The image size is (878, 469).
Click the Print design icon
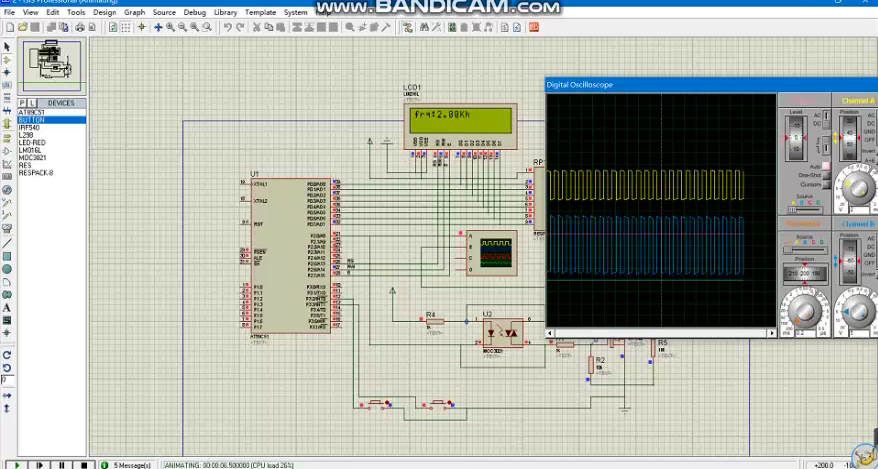coord(80,27)
